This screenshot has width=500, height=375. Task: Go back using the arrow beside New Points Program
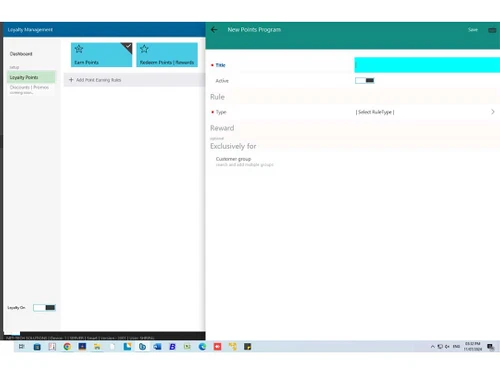[x=214, y=30]
